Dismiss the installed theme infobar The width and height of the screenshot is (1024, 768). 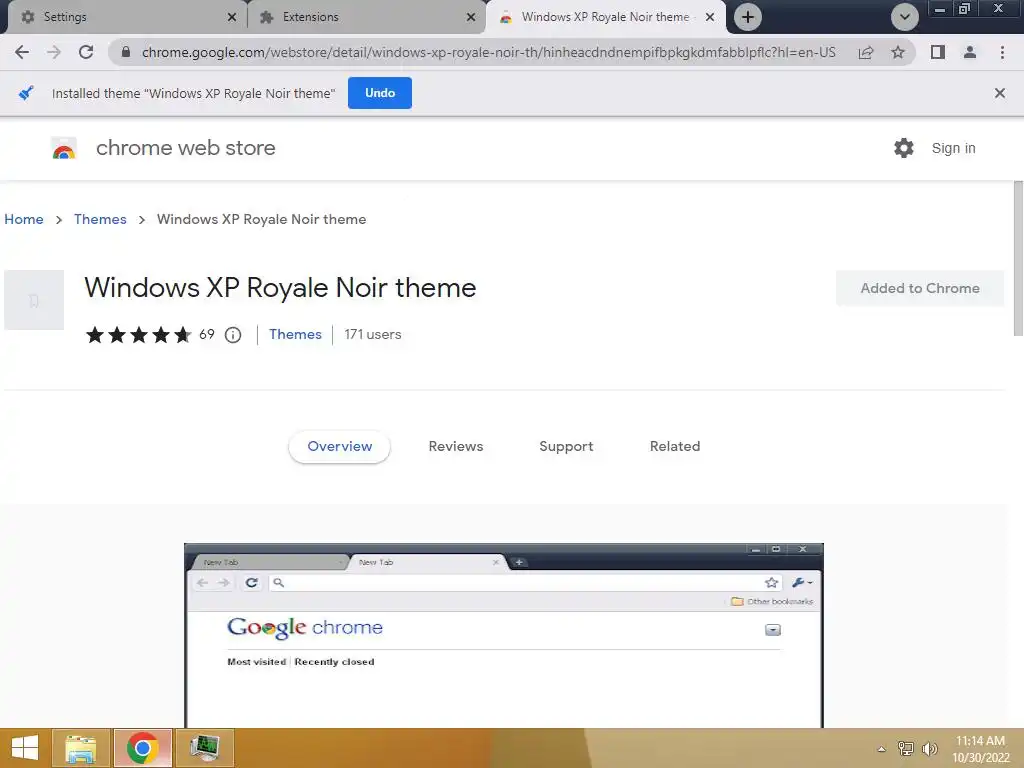[999, 93]
